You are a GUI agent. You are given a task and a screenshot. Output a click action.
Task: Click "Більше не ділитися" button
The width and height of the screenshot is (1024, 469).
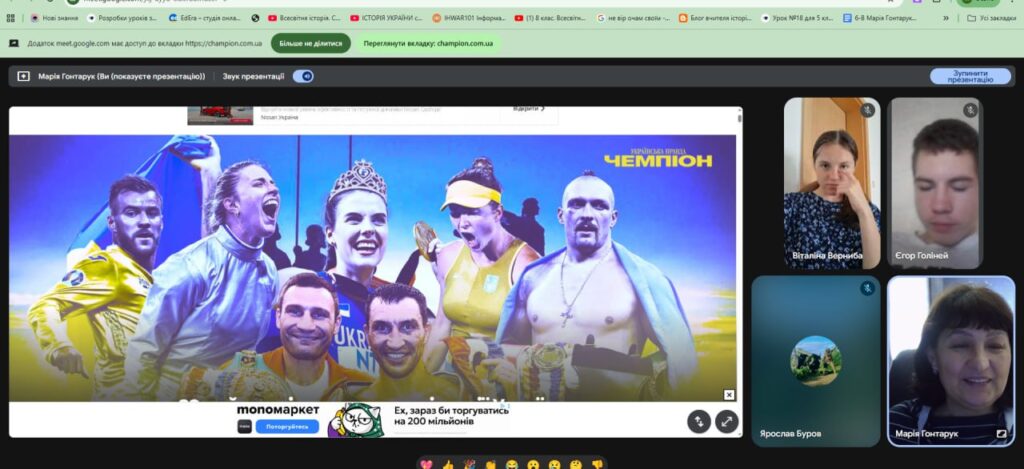tap(311, 44)
